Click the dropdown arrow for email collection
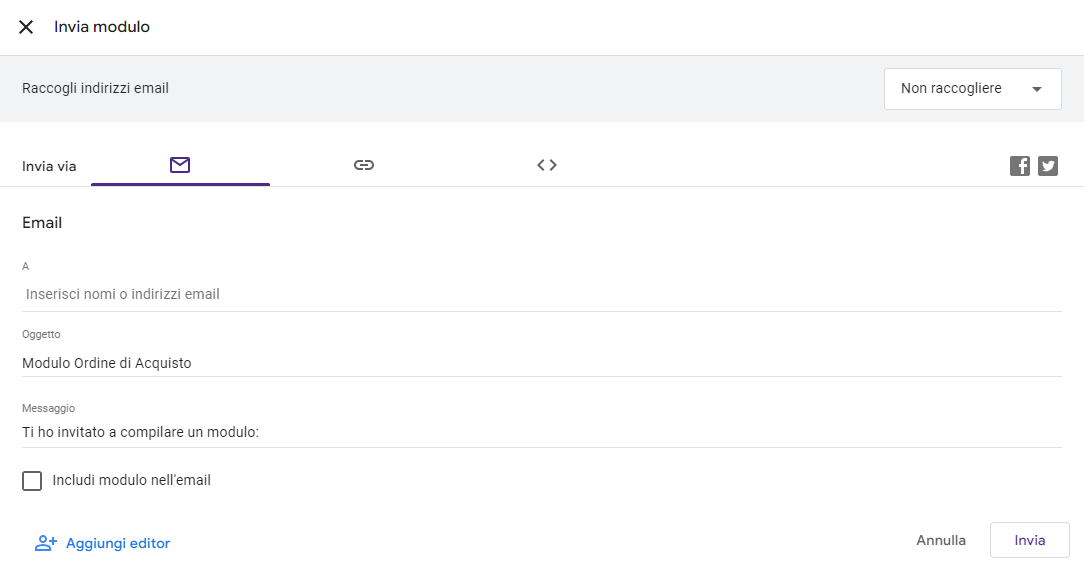The image size is (1084, 585). tap(1037, 89)
